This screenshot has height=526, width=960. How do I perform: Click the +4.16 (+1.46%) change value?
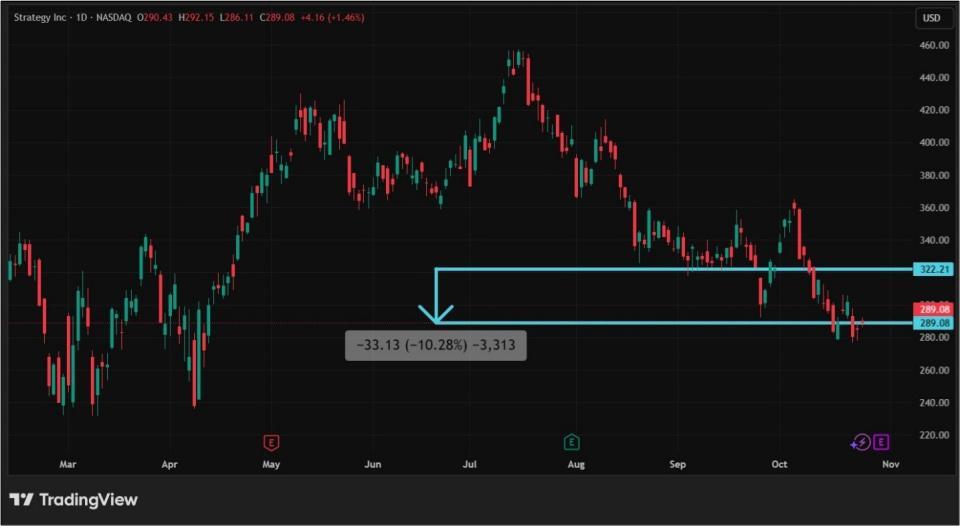338,18
